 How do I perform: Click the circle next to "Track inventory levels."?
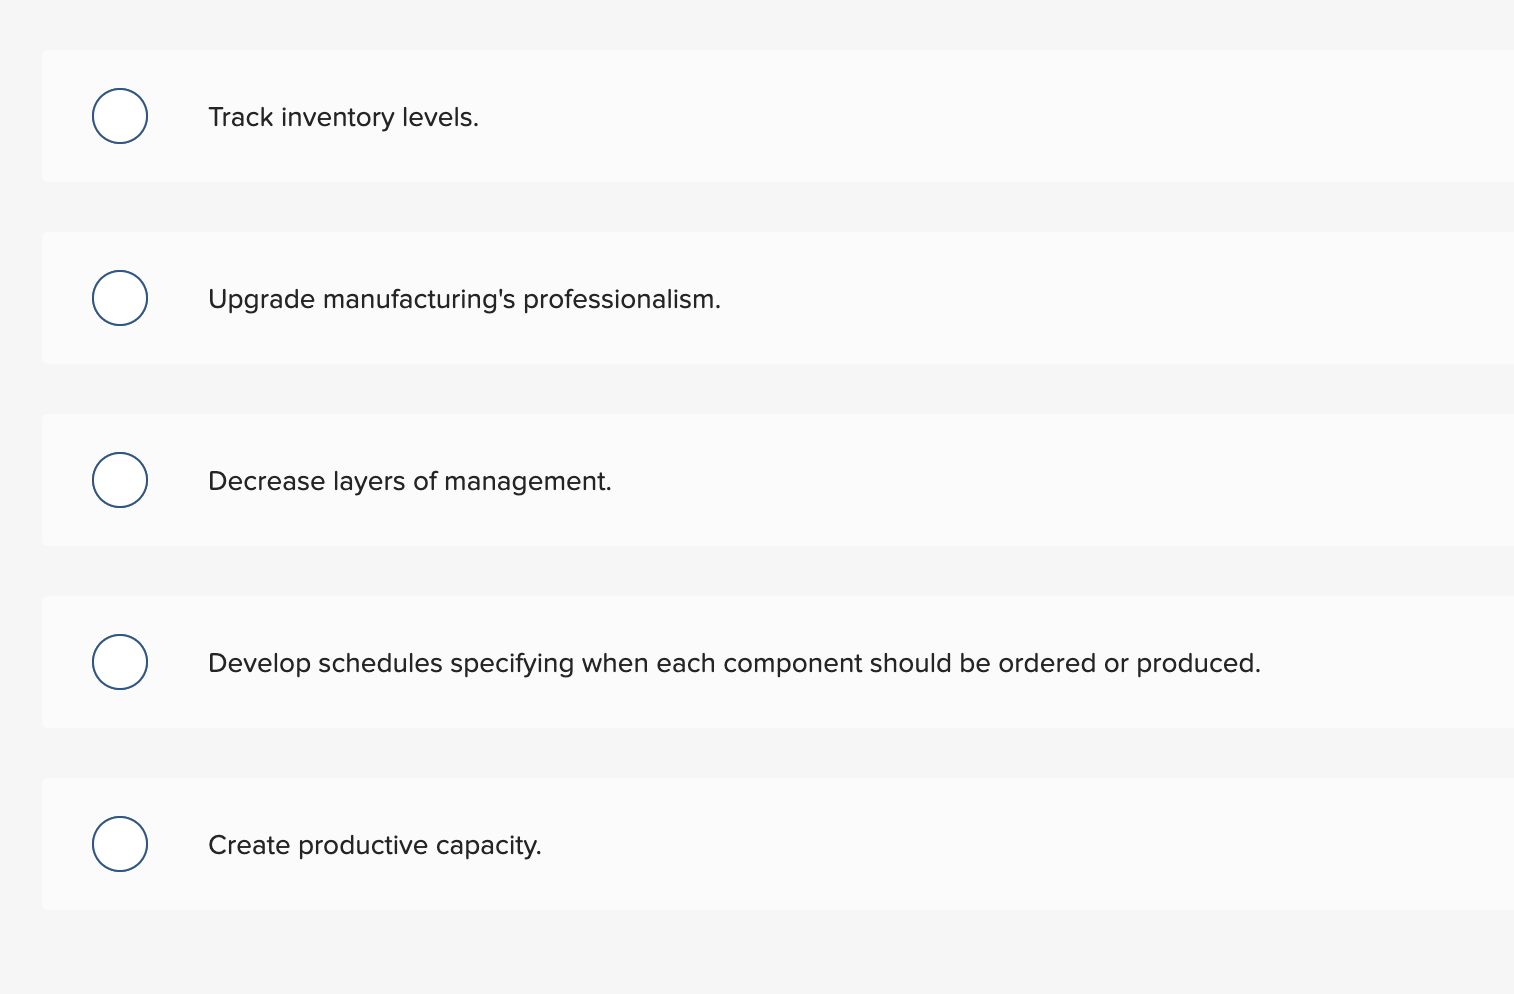(119, 116)
